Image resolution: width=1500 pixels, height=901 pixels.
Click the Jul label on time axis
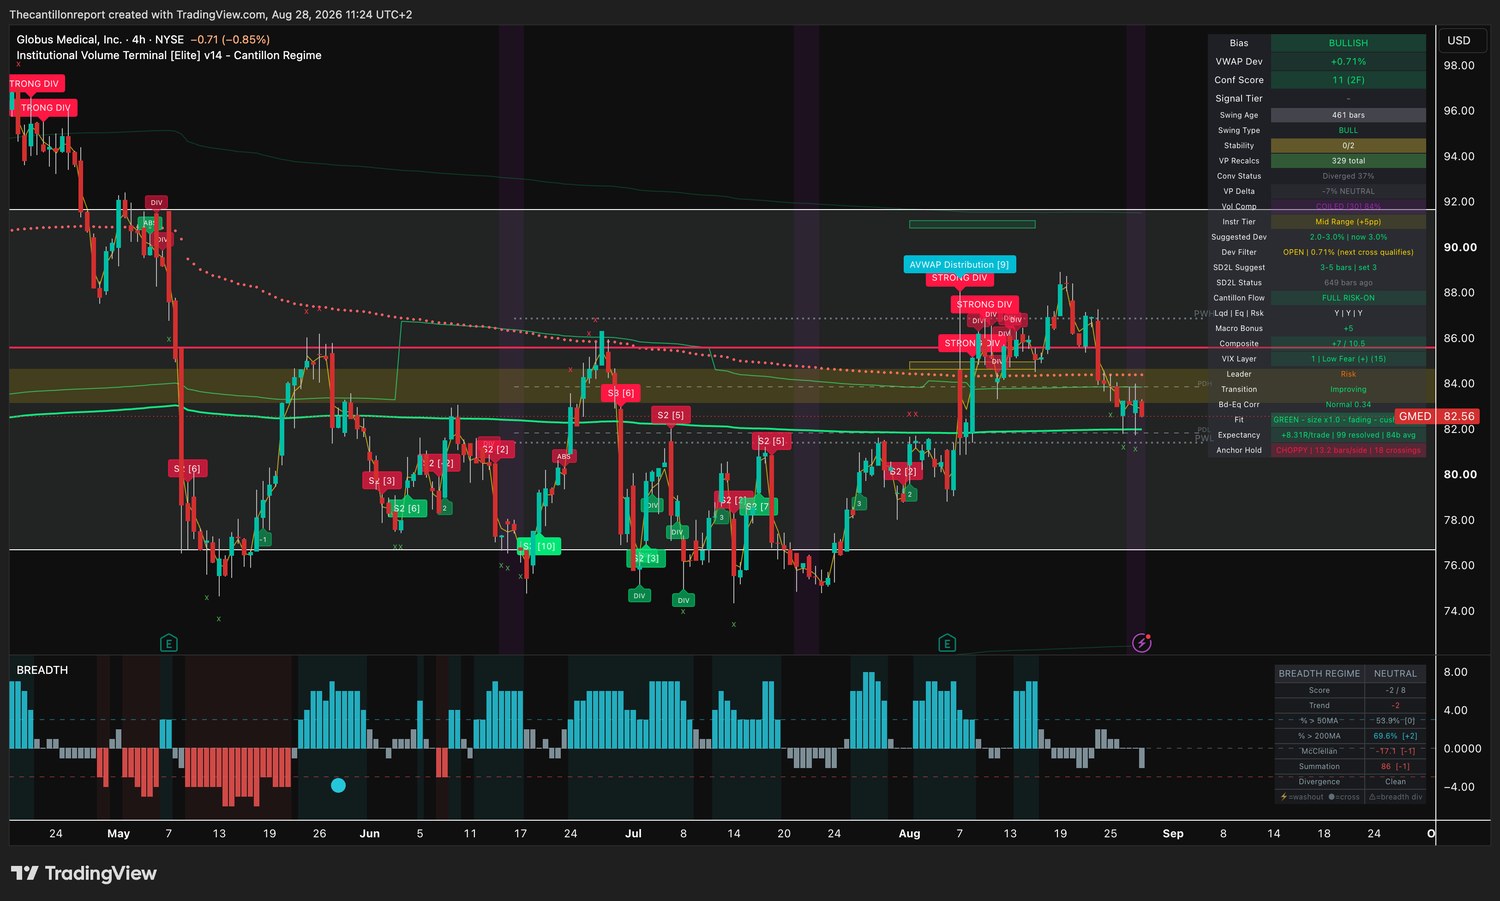633,834
